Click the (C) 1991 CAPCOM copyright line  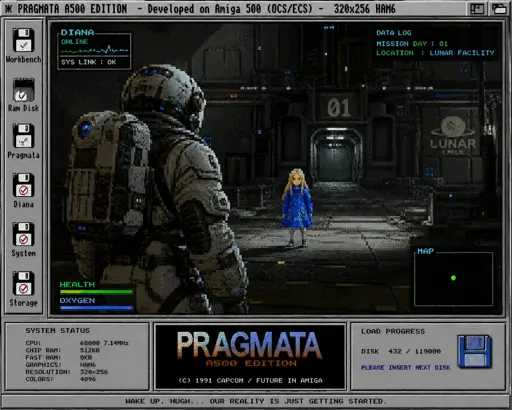250,380
